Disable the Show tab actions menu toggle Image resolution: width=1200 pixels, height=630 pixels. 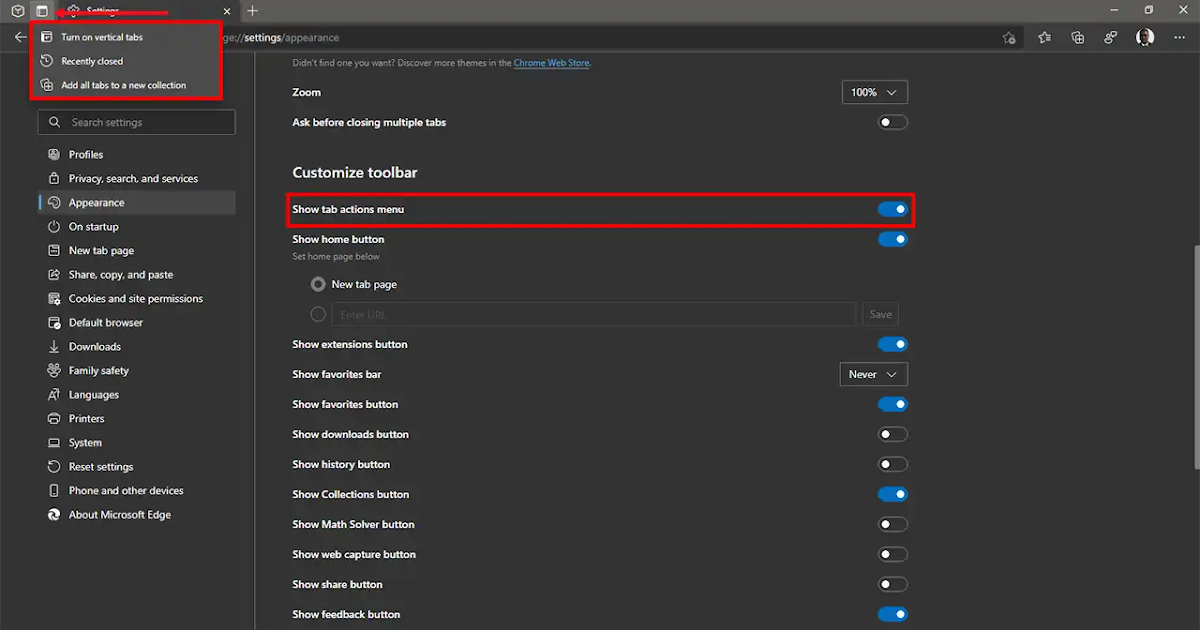click(x=892, y=209)
